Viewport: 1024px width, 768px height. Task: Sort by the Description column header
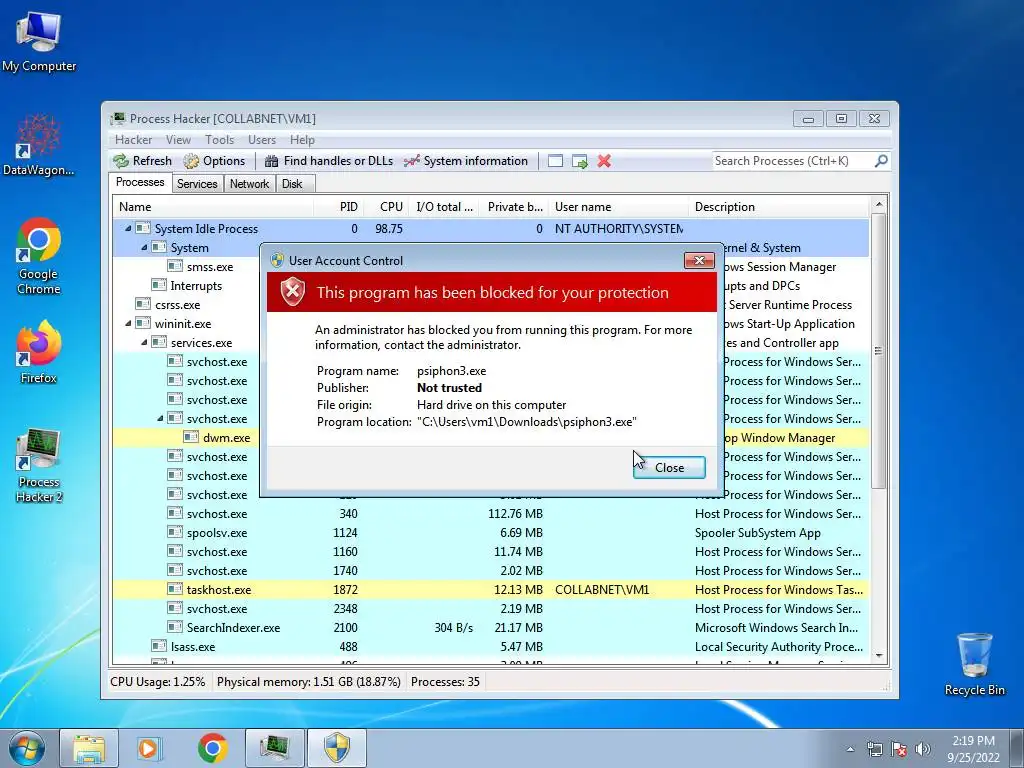click(779, 207)
